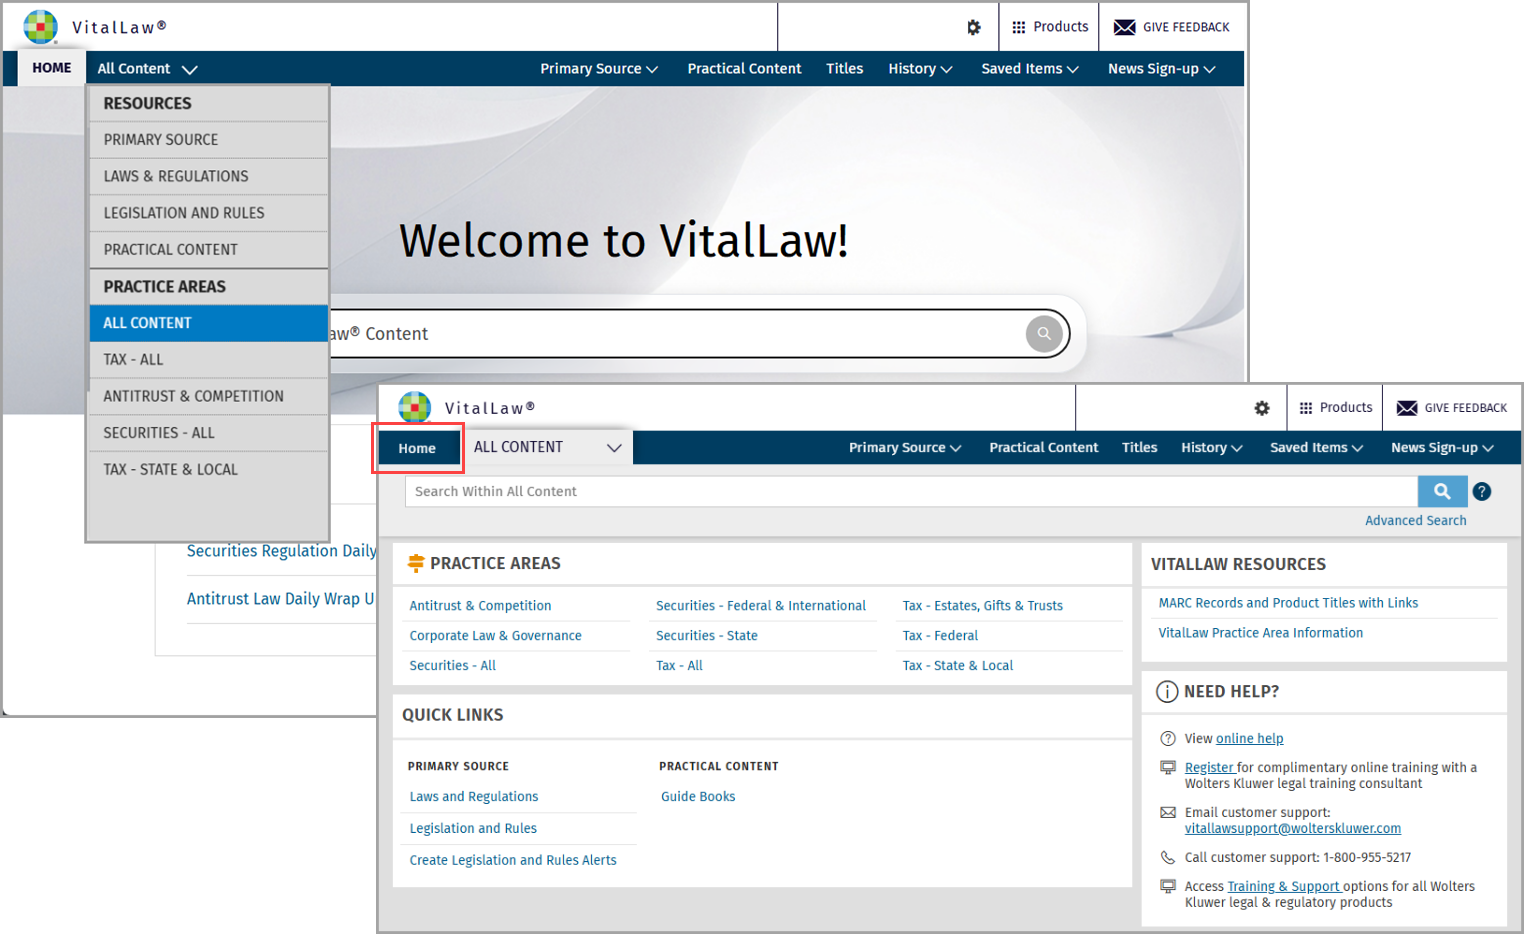1524x934 pixels.
Task: Open News Sign-up dropdown in back window
Action: point(1161,69)
